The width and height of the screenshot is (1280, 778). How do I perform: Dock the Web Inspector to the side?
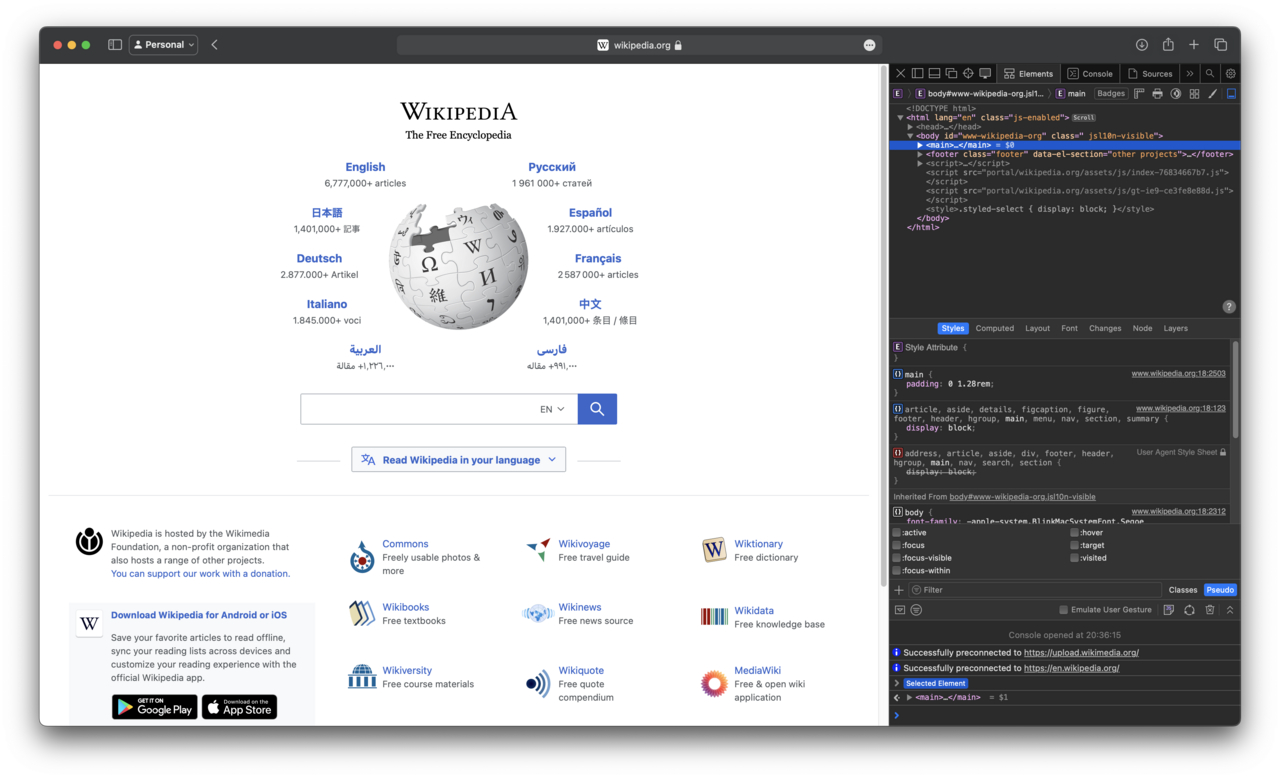tap(917, 73)
